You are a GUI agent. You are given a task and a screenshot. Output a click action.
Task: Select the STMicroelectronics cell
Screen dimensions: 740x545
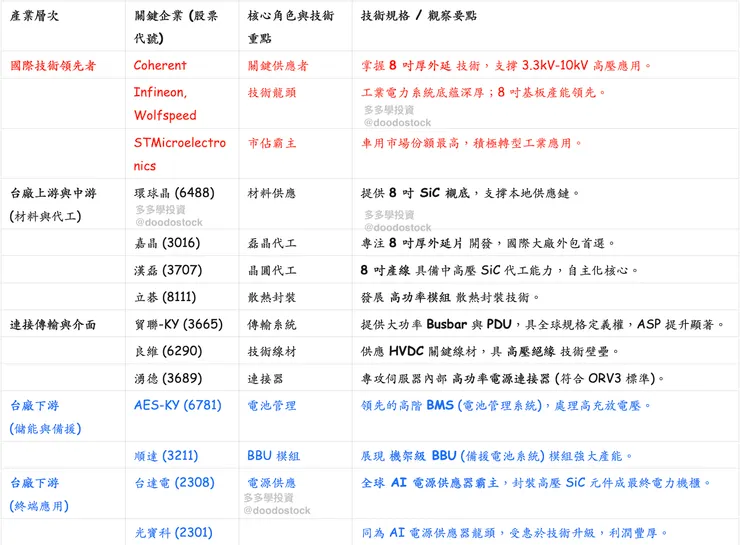(x=180, y=154)
